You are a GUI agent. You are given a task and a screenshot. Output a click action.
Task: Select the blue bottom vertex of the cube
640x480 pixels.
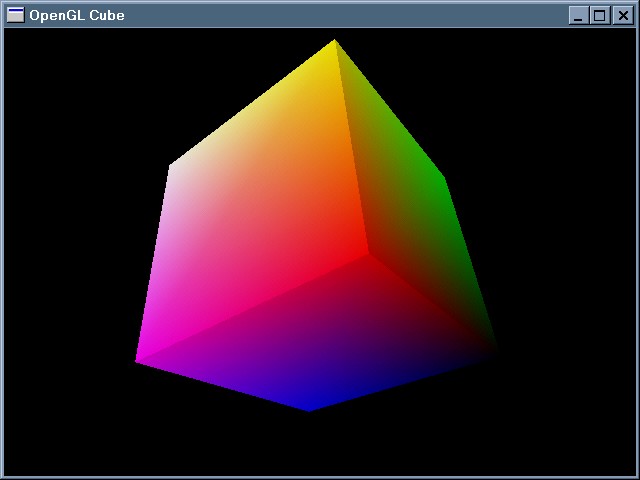pyautogui.click(x=310, y=408)
